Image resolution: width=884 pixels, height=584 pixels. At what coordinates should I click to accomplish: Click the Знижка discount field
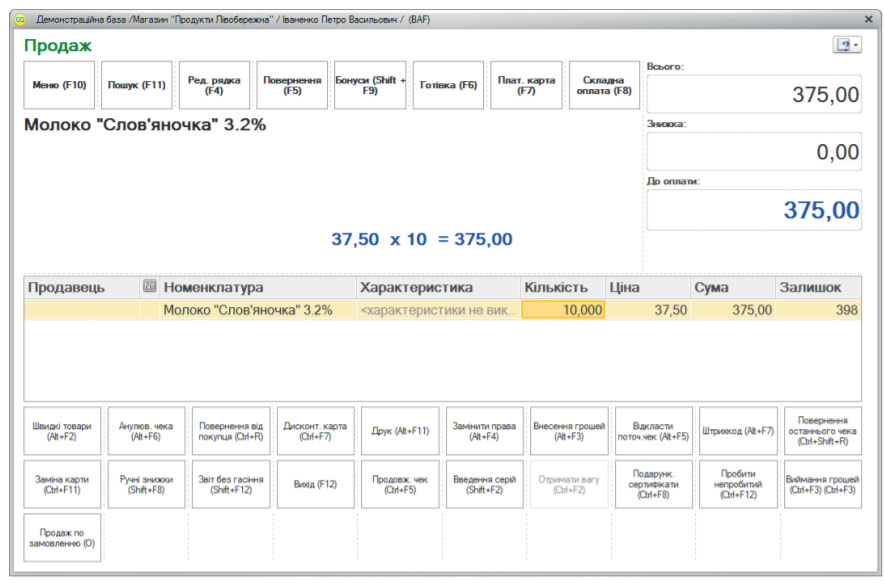(754, 152)
